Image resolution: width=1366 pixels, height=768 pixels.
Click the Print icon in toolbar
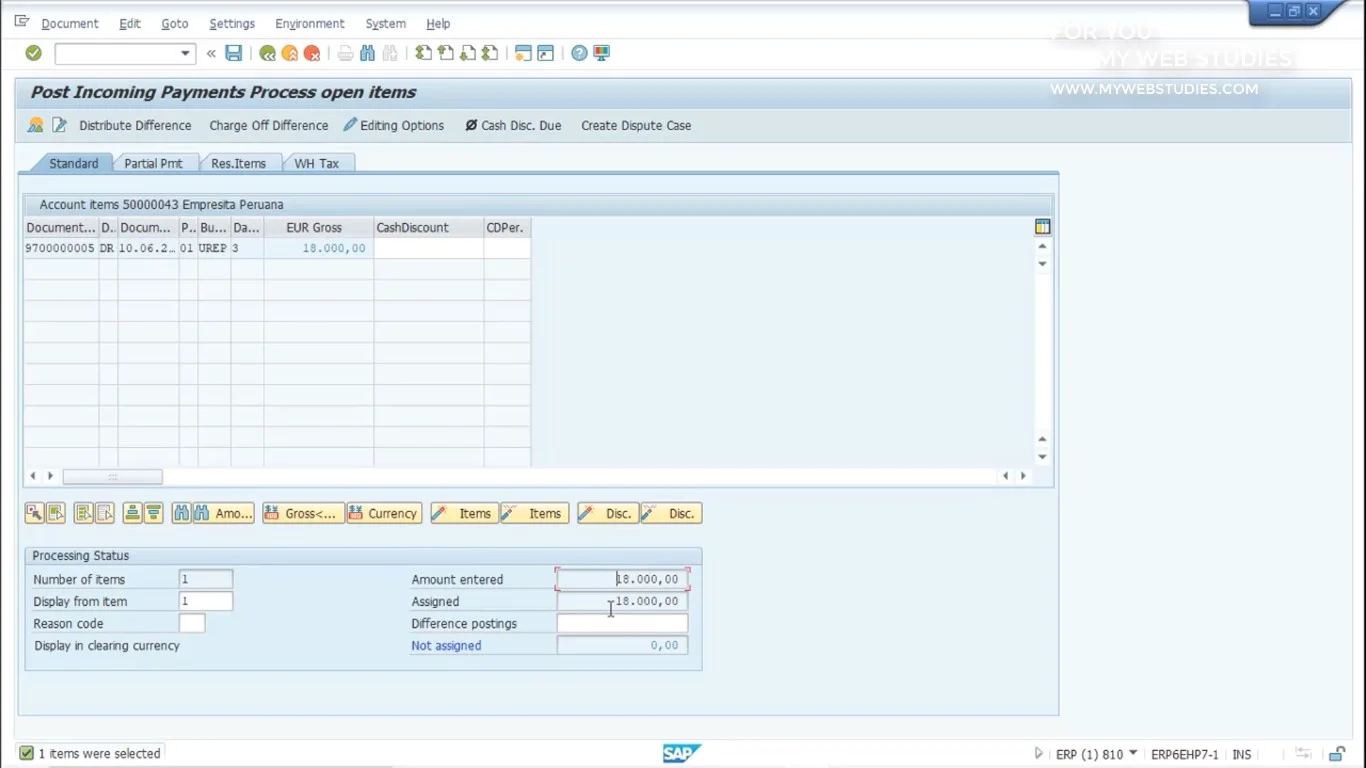click(345, 53)
